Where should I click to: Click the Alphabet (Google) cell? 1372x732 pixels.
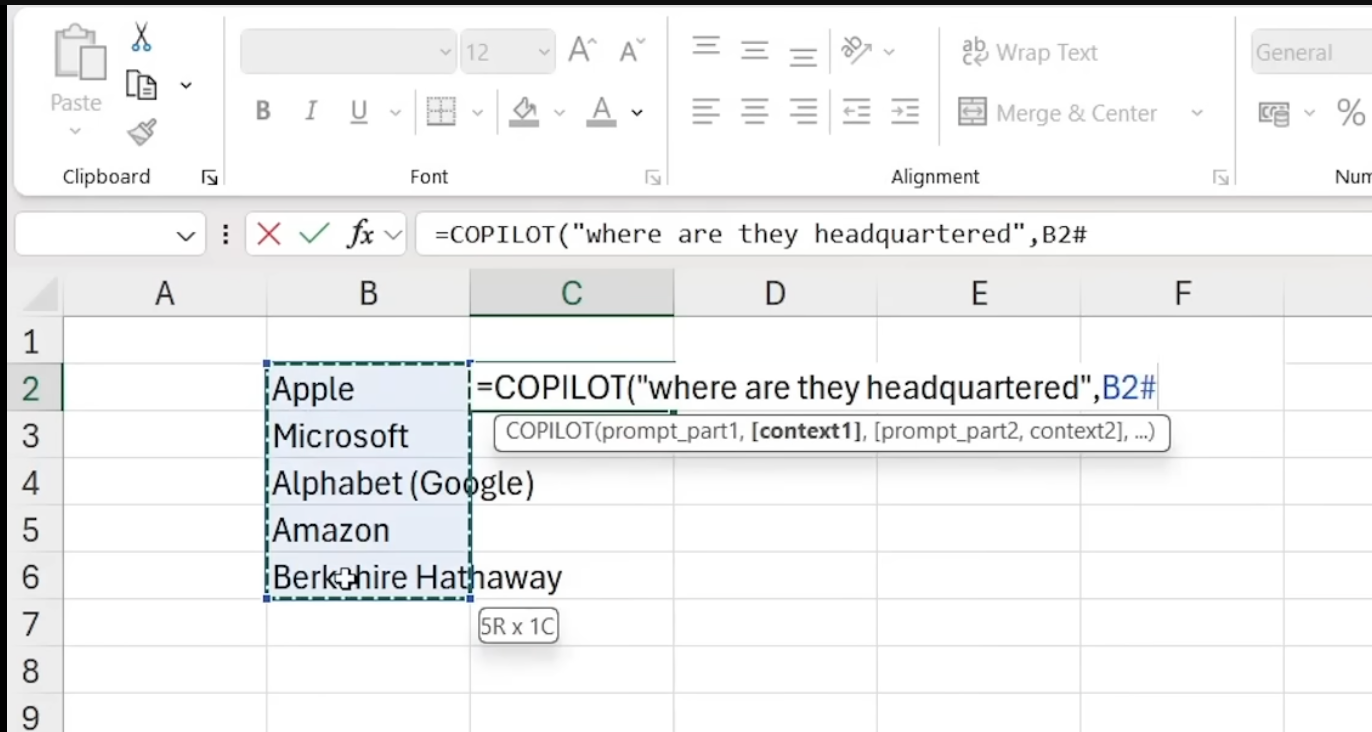[368, 483]
